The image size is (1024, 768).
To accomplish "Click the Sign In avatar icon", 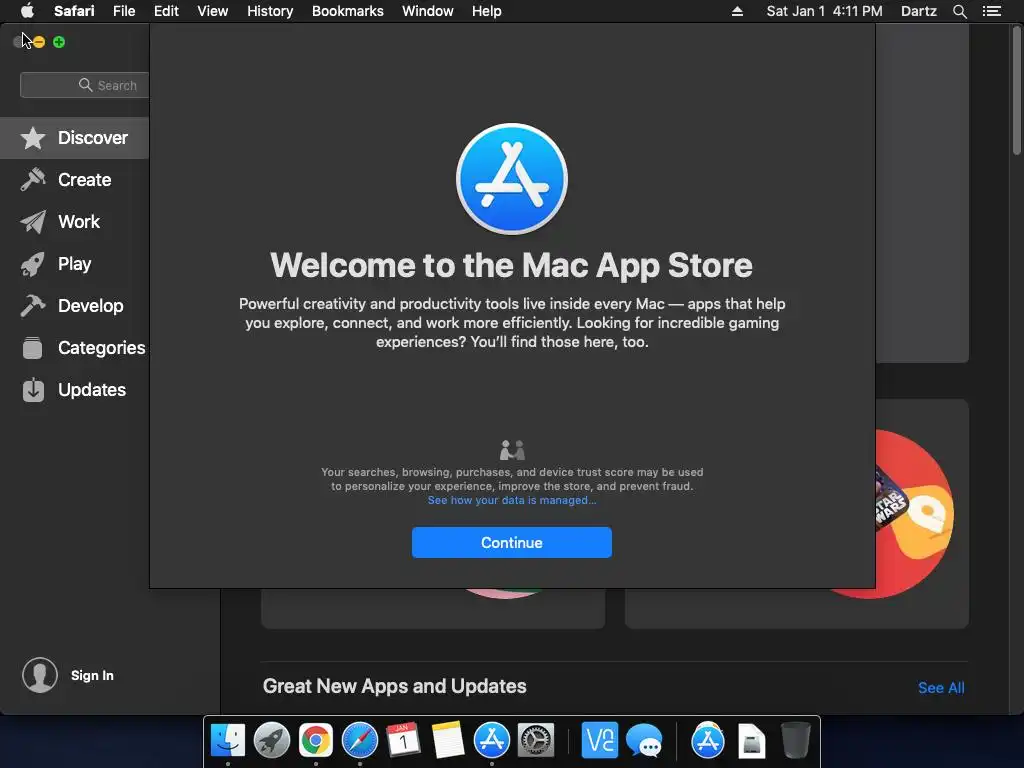I will 40,675.
